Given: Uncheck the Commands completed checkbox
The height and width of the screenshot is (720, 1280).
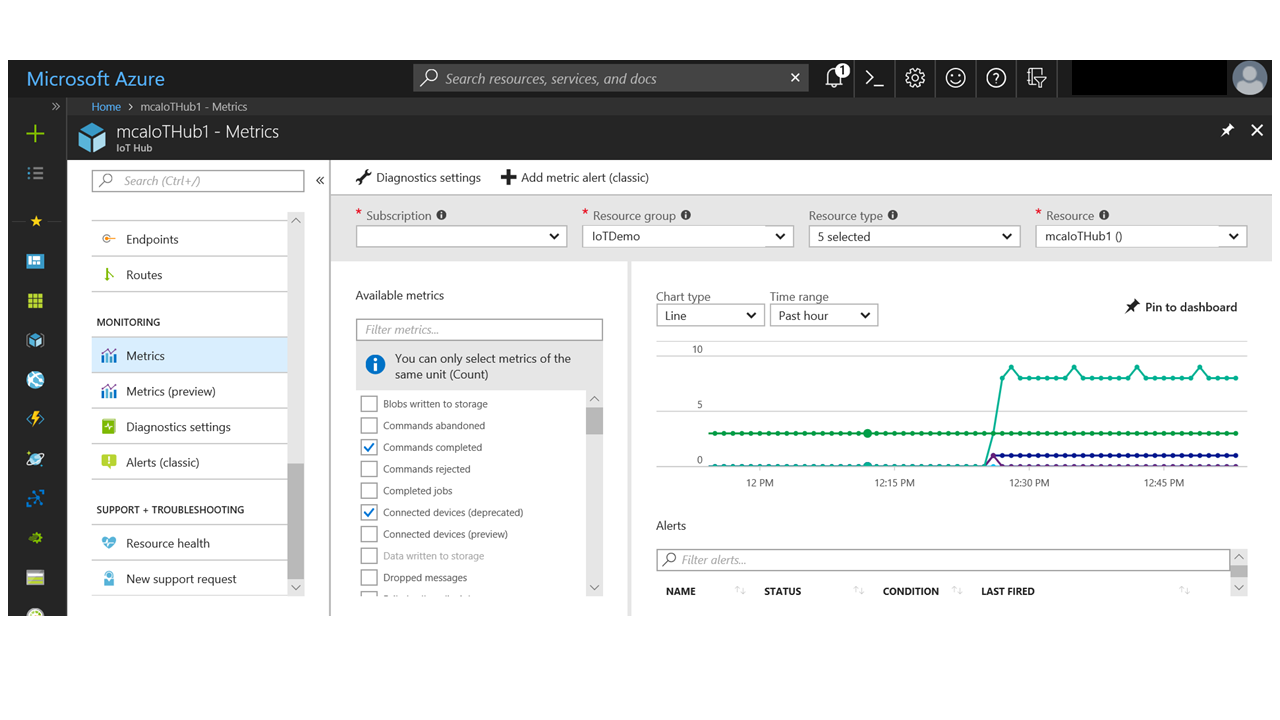Looking at the screenshot, I should coord(369,447).
